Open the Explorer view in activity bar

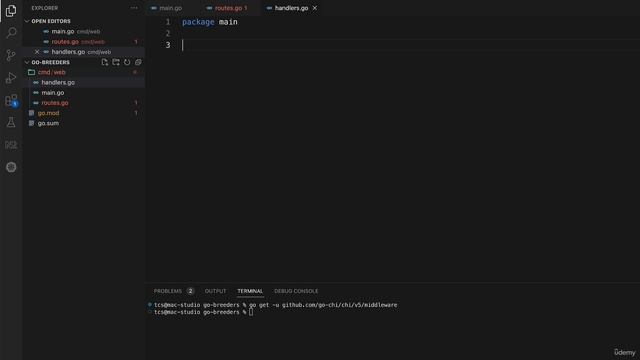(11, 11)
